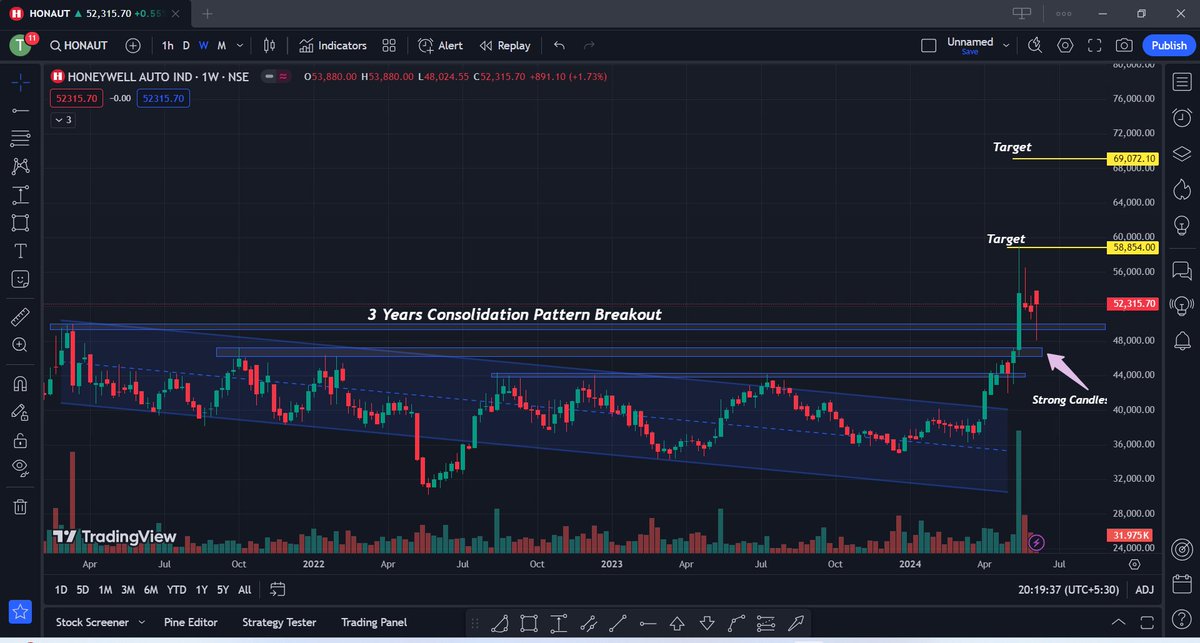
Task: Click the Publish button
Action: [x=1169, y=45]
